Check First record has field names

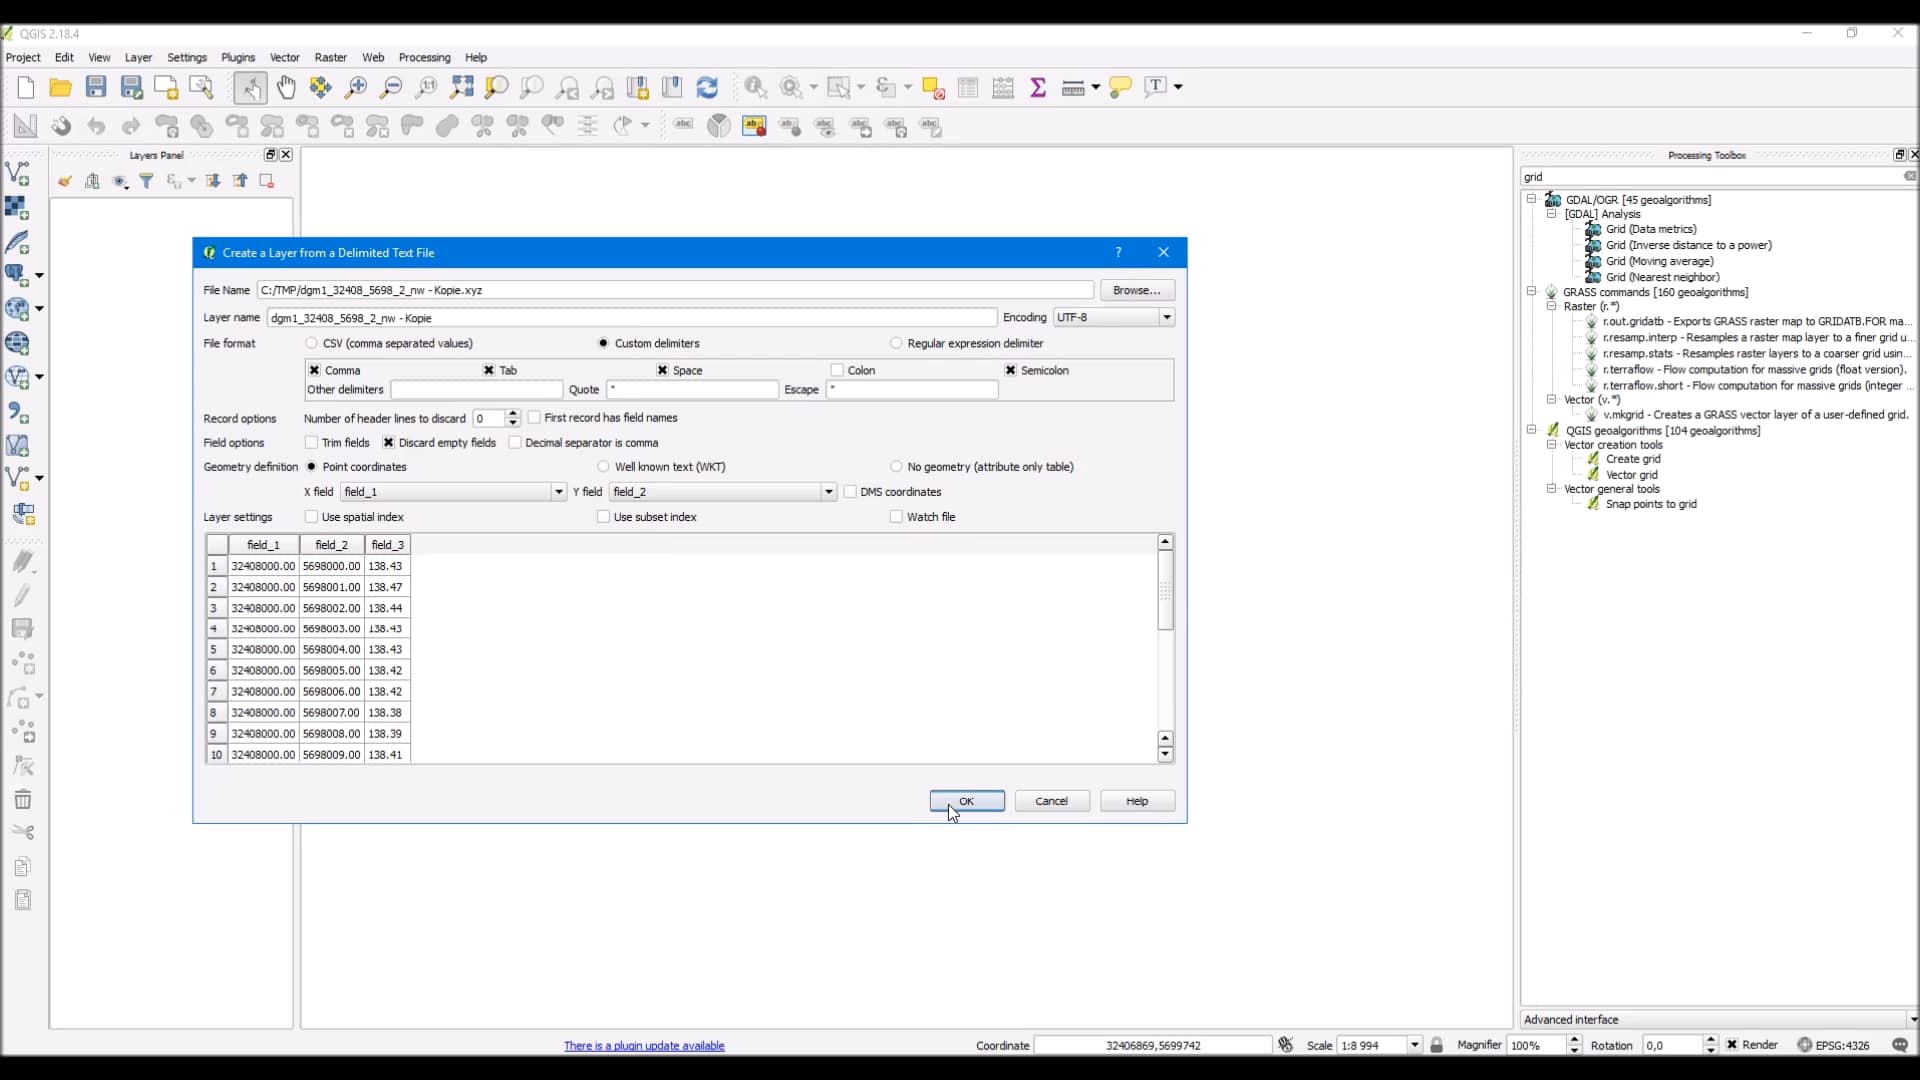point(537,418)
